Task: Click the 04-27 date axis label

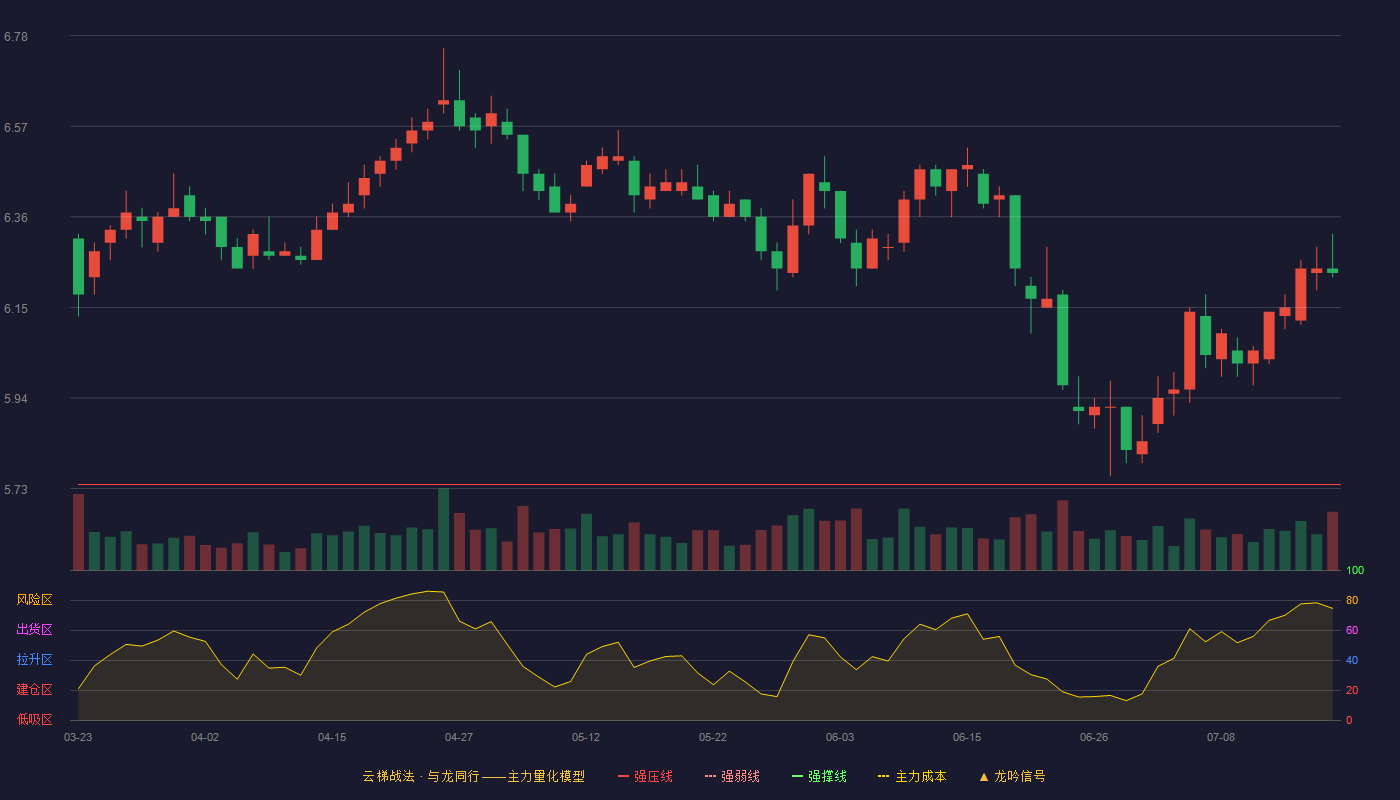Action: 459,737
